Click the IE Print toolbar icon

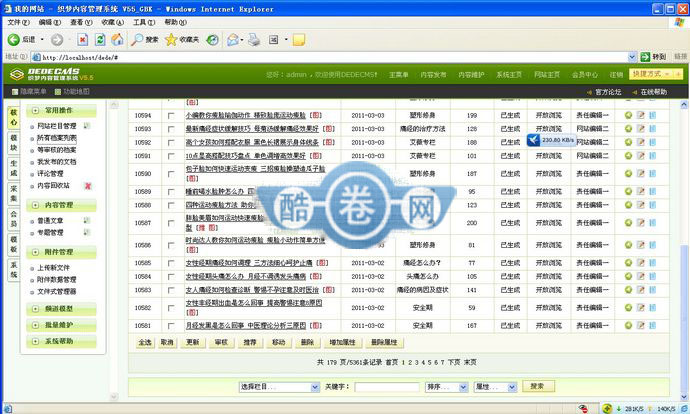[254, 40]
